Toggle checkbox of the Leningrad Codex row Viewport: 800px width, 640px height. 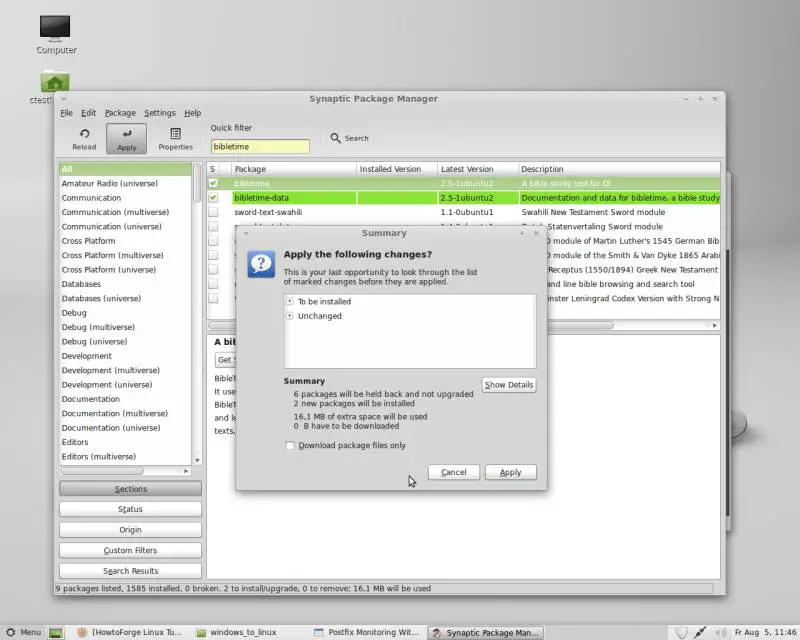[x=213, y=298]
